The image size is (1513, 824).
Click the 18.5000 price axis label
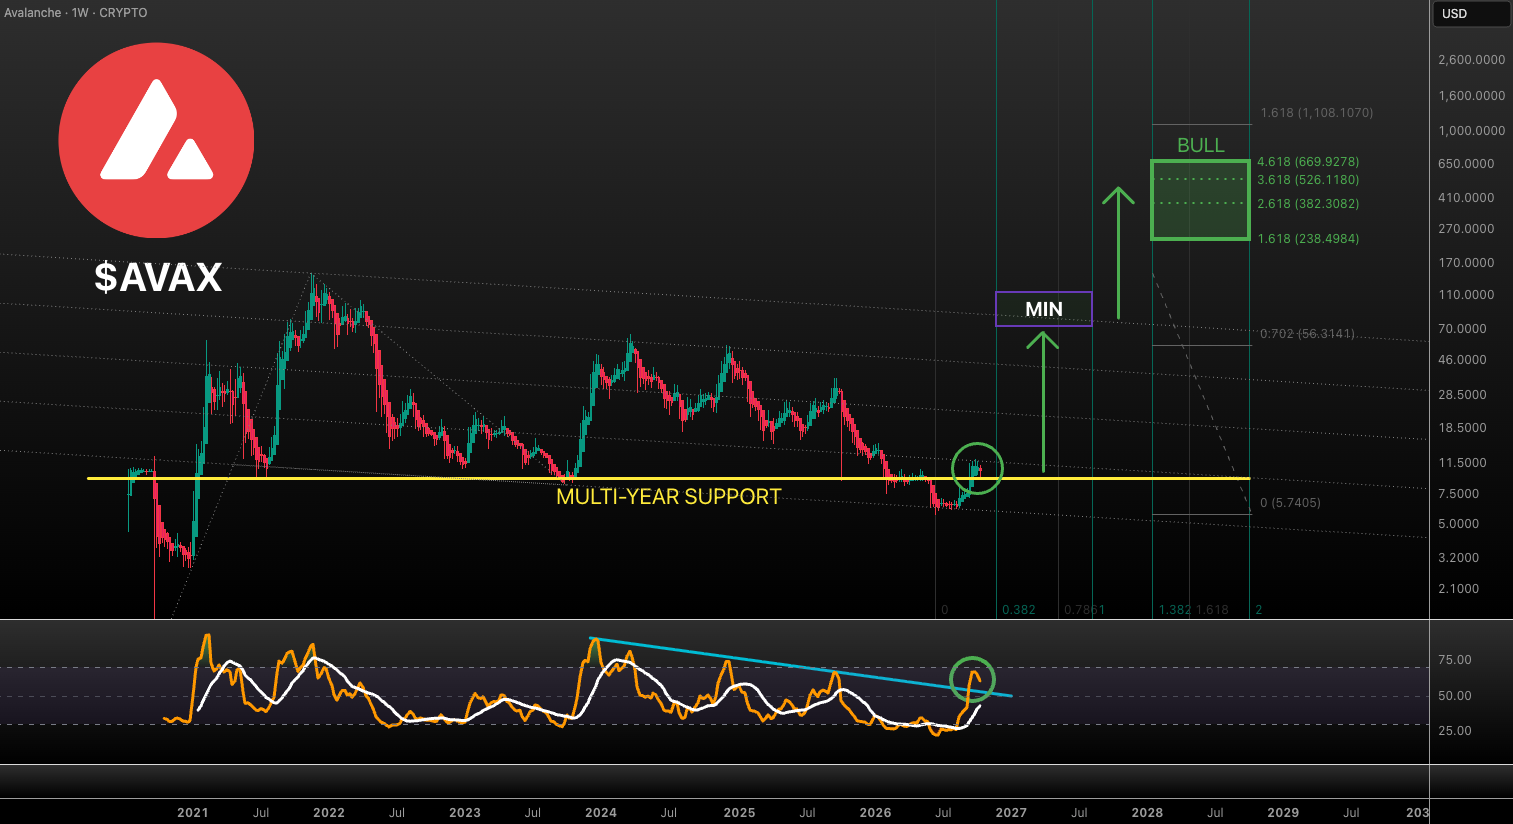point(1463,428)
